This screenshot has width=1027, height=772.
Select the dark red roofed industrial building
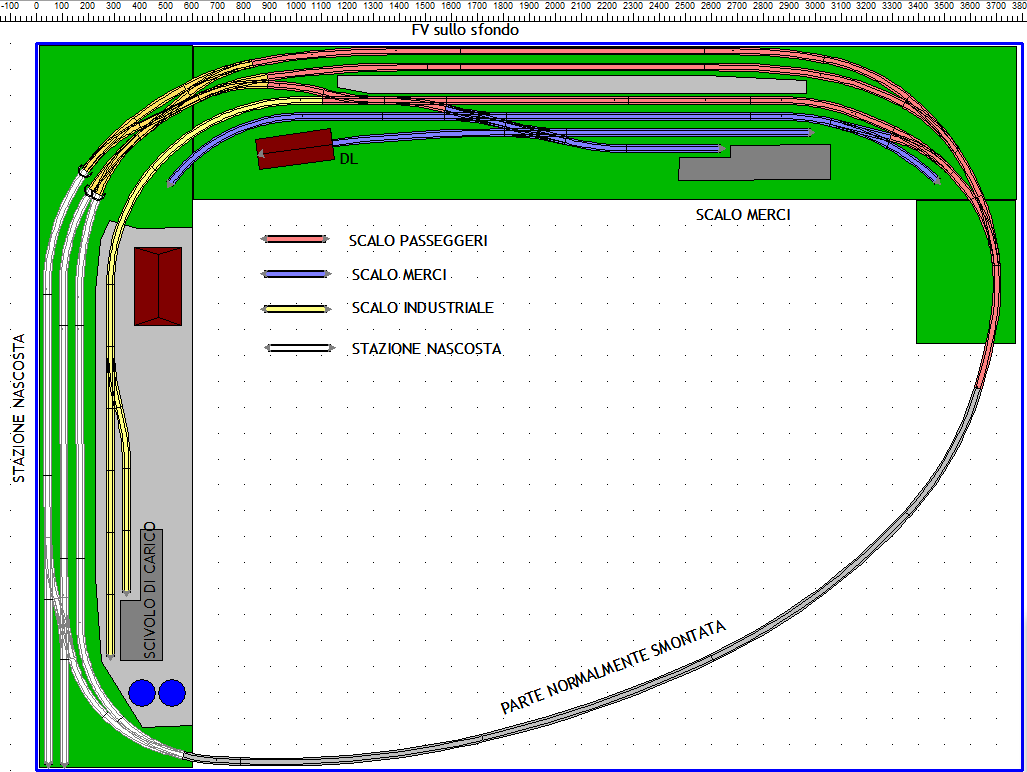(x=158, y=286)
